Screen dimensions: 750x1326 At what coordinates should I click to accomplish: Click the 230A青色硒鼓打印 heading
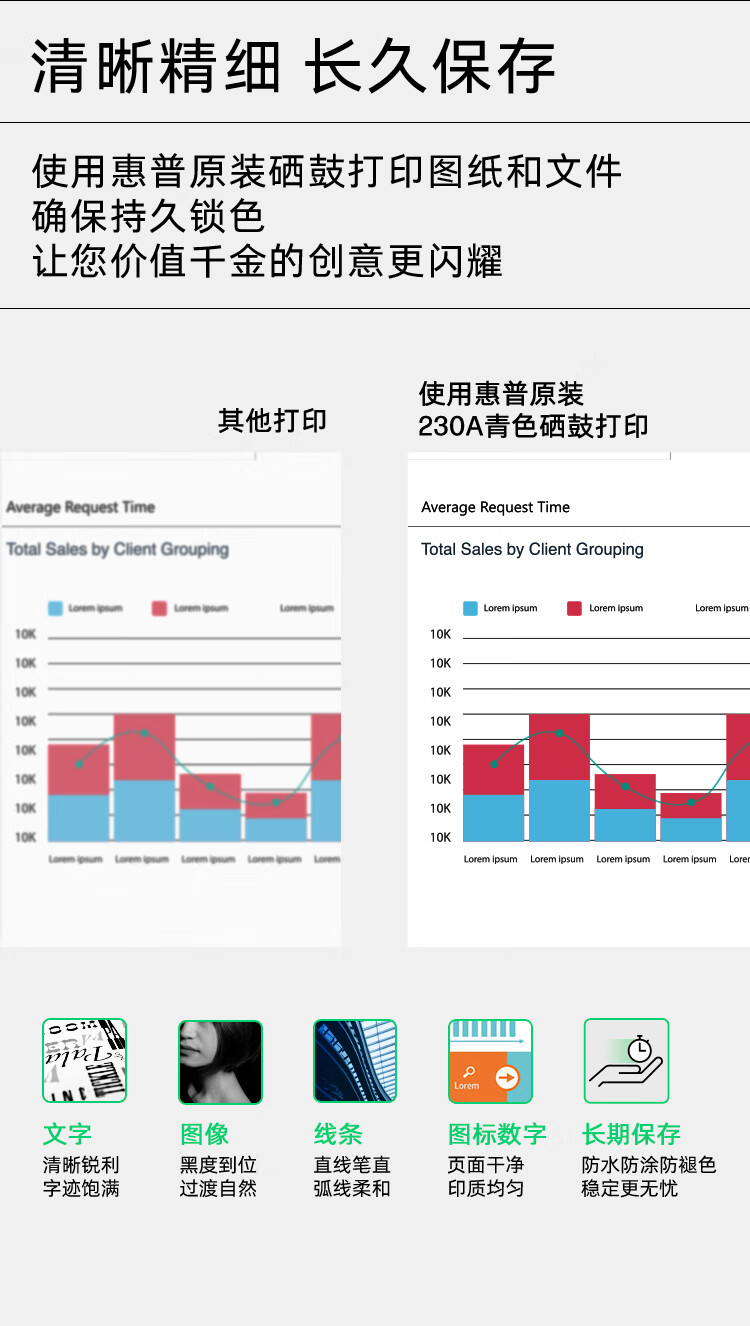click(x=533, y=426)
